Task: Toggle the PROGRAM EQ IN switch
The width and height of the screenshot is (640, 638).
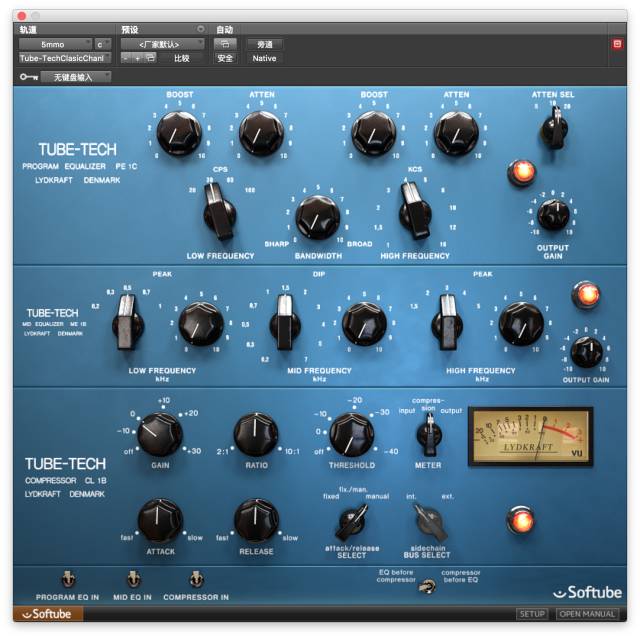Action: tap(68, 579)
